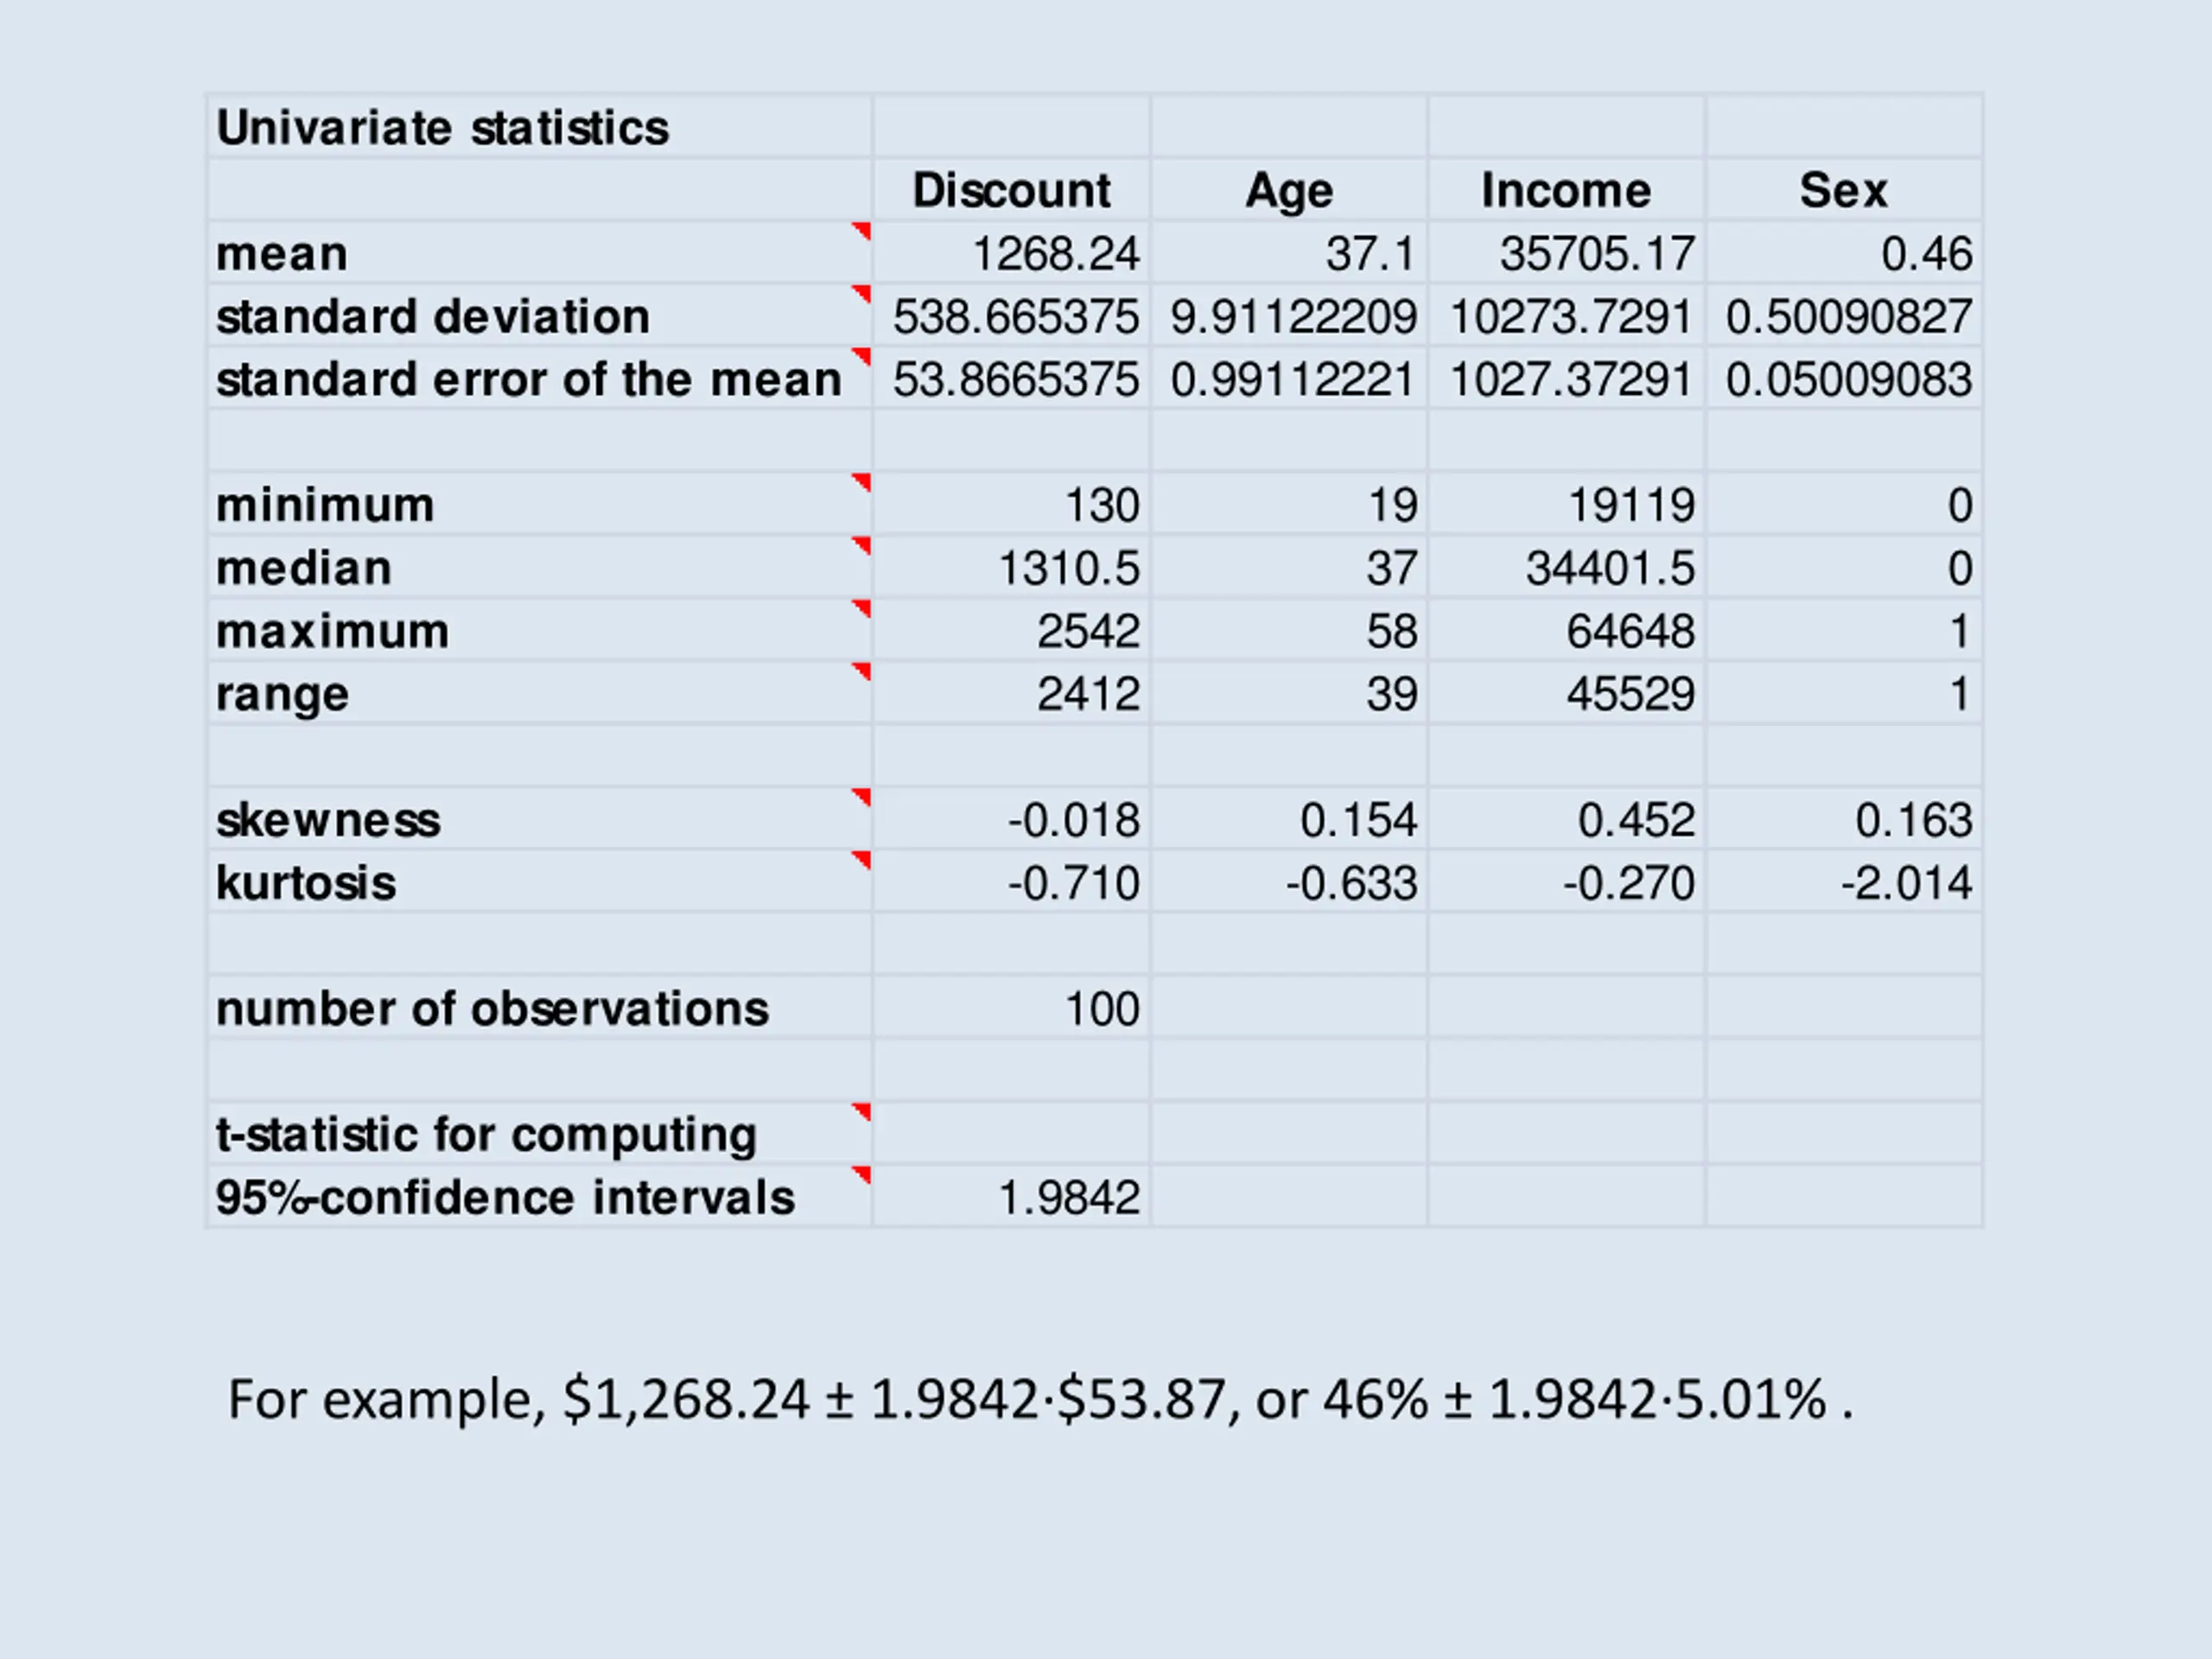
Task: Click the red comment marker on mean row
Action: (x=862, y=231)
